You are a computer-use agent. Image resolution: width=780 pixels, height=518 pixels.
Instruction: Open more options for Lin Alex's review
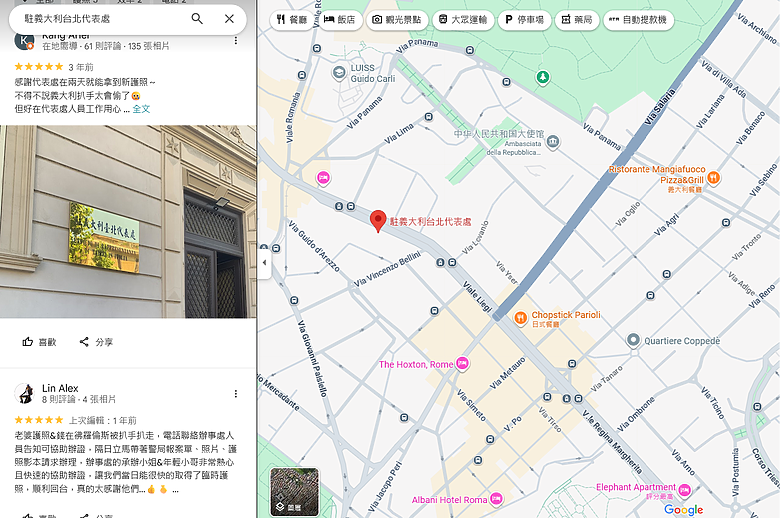click(x=236, y=394)
